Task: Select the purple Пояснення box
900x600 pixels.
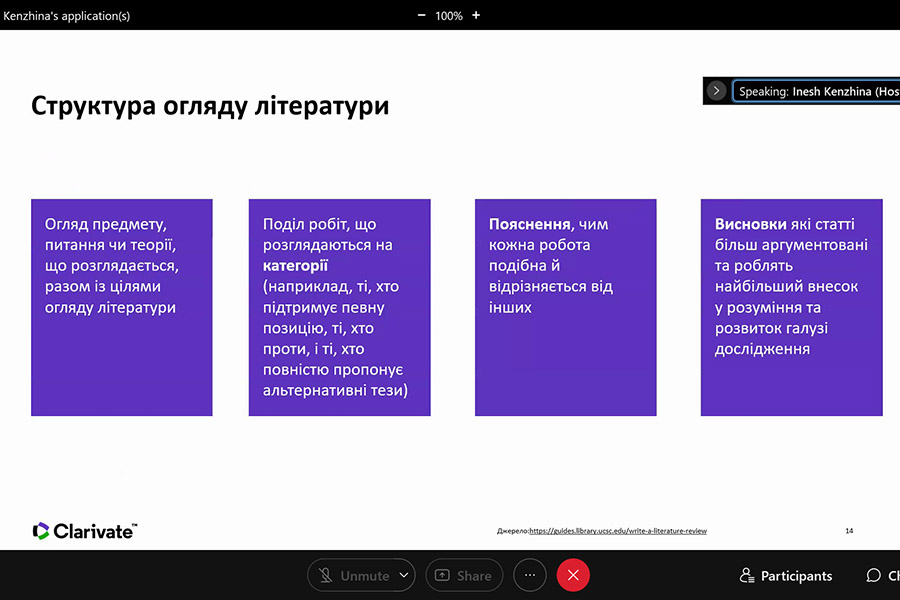Action: point(565,307)
